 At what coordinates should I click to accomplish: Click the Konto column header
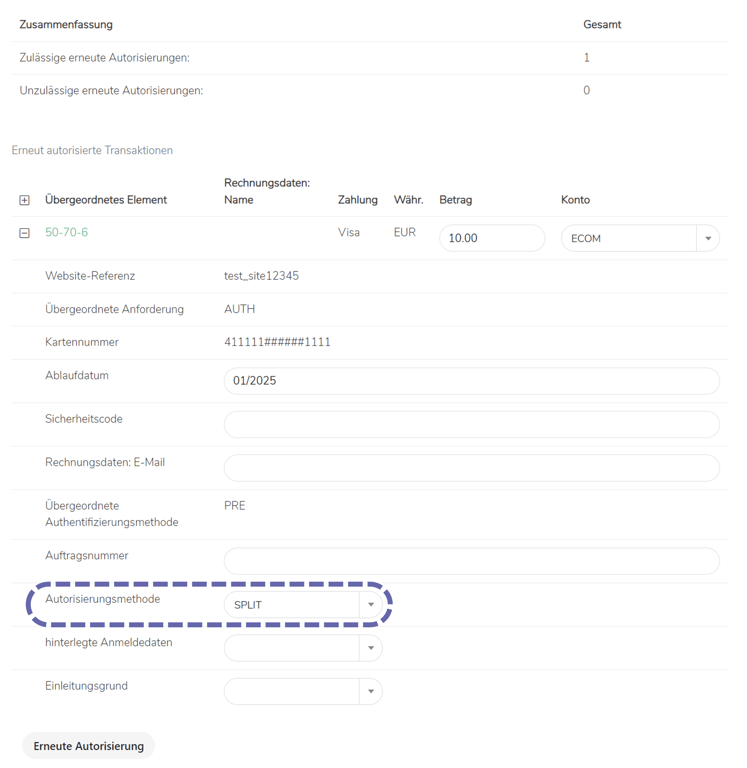tap(575, 200)
